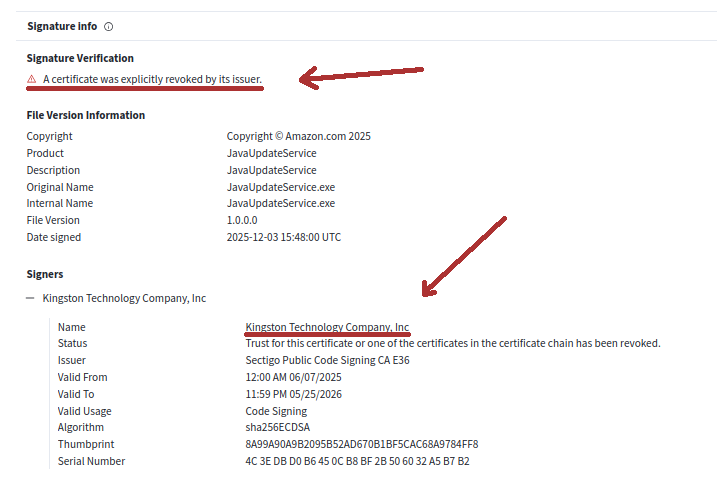This screenshot has height=477, width=717.
Task: Select the Name value Kingston Technology Company, Inc
Action: (327, 327)
